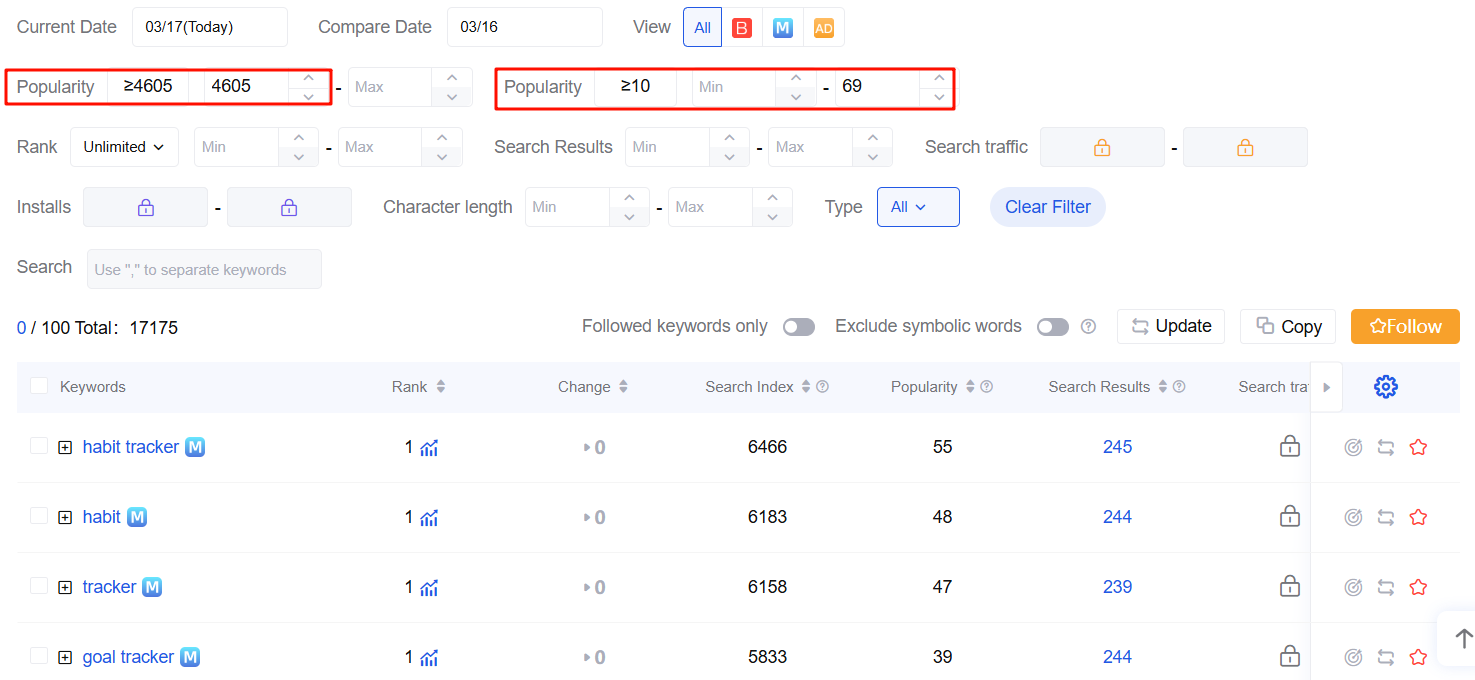1475x680 pixels.
Task: Select the blue M view tab
Action: pyautogui.click(x=783, y=28)
